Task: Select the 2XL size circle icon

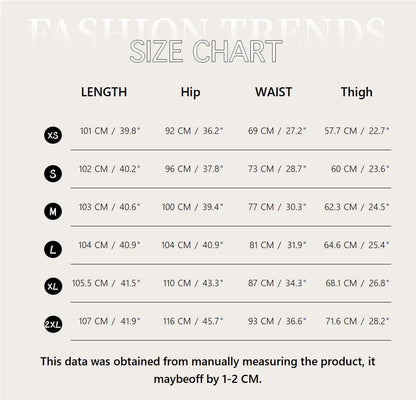Action: 53,324
